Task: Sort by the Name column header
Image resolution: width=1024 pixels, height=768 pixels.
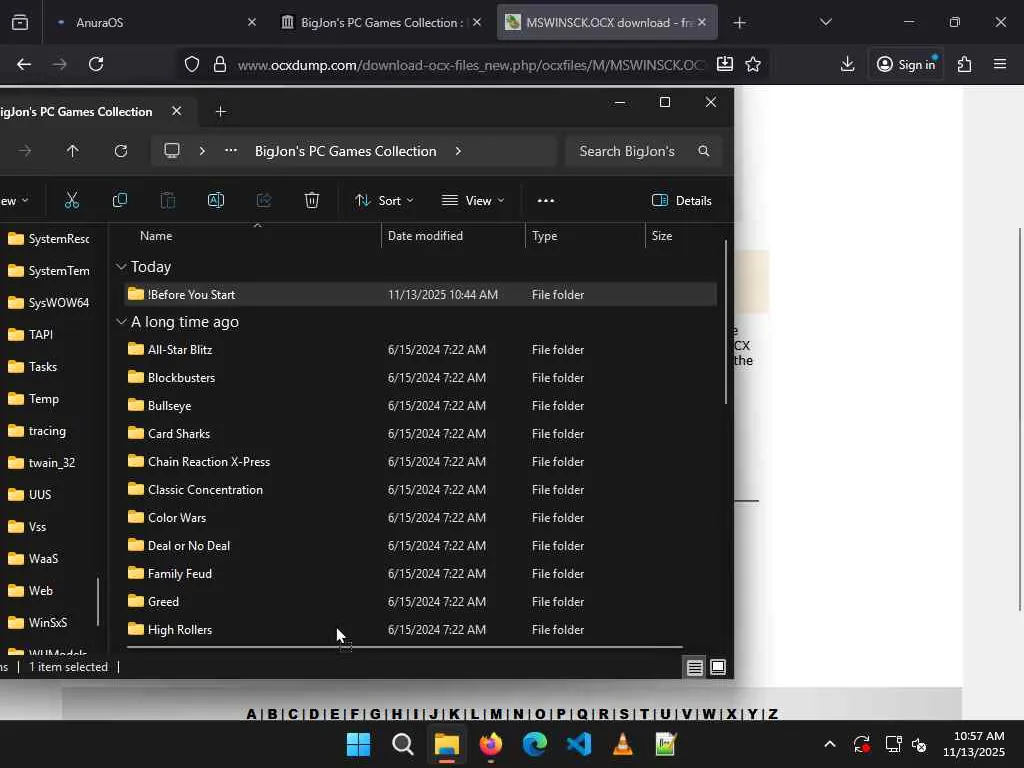Action: tap(156, 236)
